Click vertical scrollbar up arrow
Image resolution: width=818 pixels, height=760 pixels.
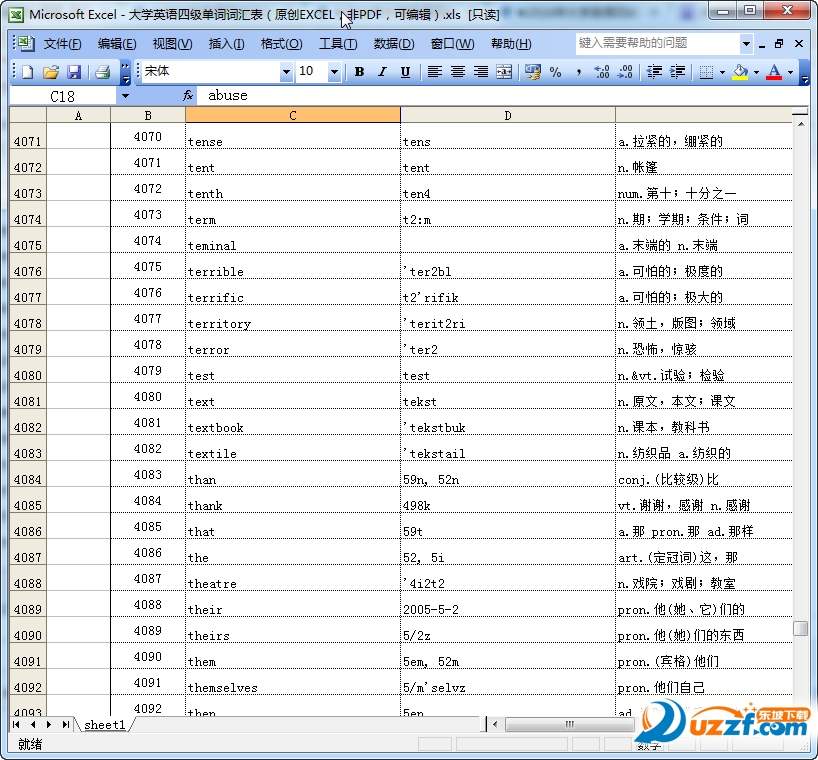(x=801, y=124)
